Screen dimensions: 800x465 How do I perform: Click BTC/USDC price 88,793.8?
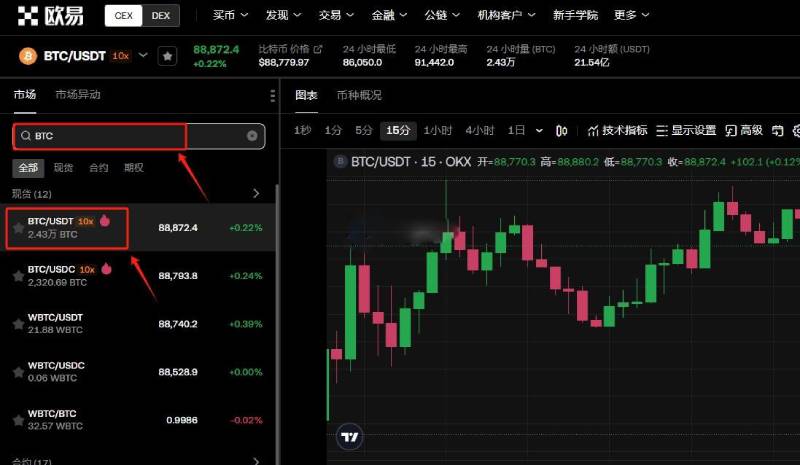tap(178, 276)
